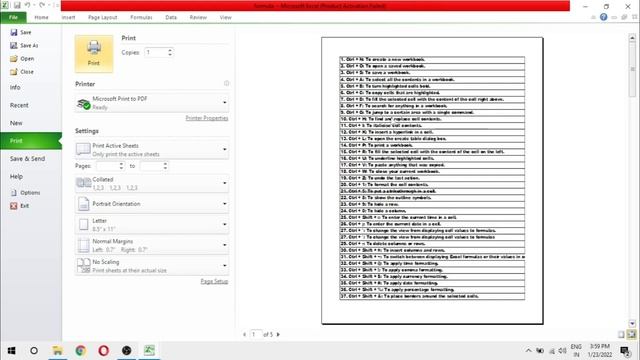Click the Excel Help question mark icon
Viewport: 640px width, 360px height.
pos(604,17)
